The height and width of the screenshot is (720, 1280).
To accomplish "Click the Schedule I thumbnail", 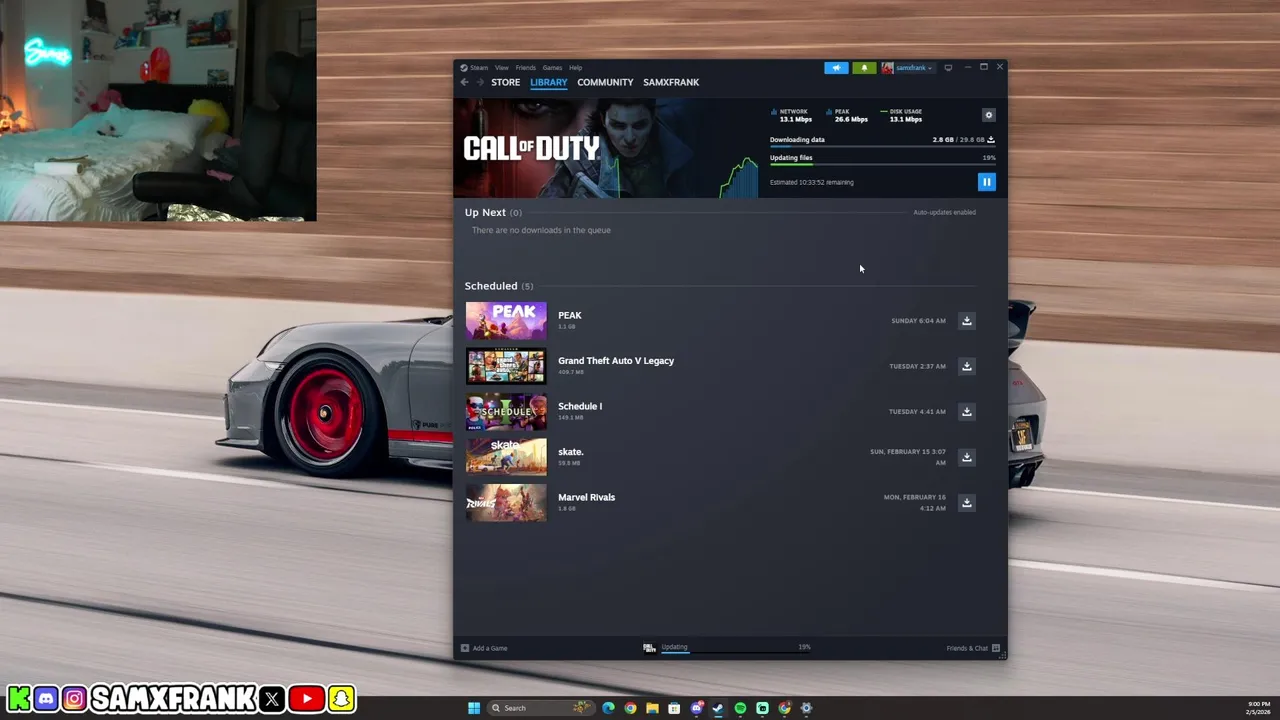I will [x=506, y=412].
